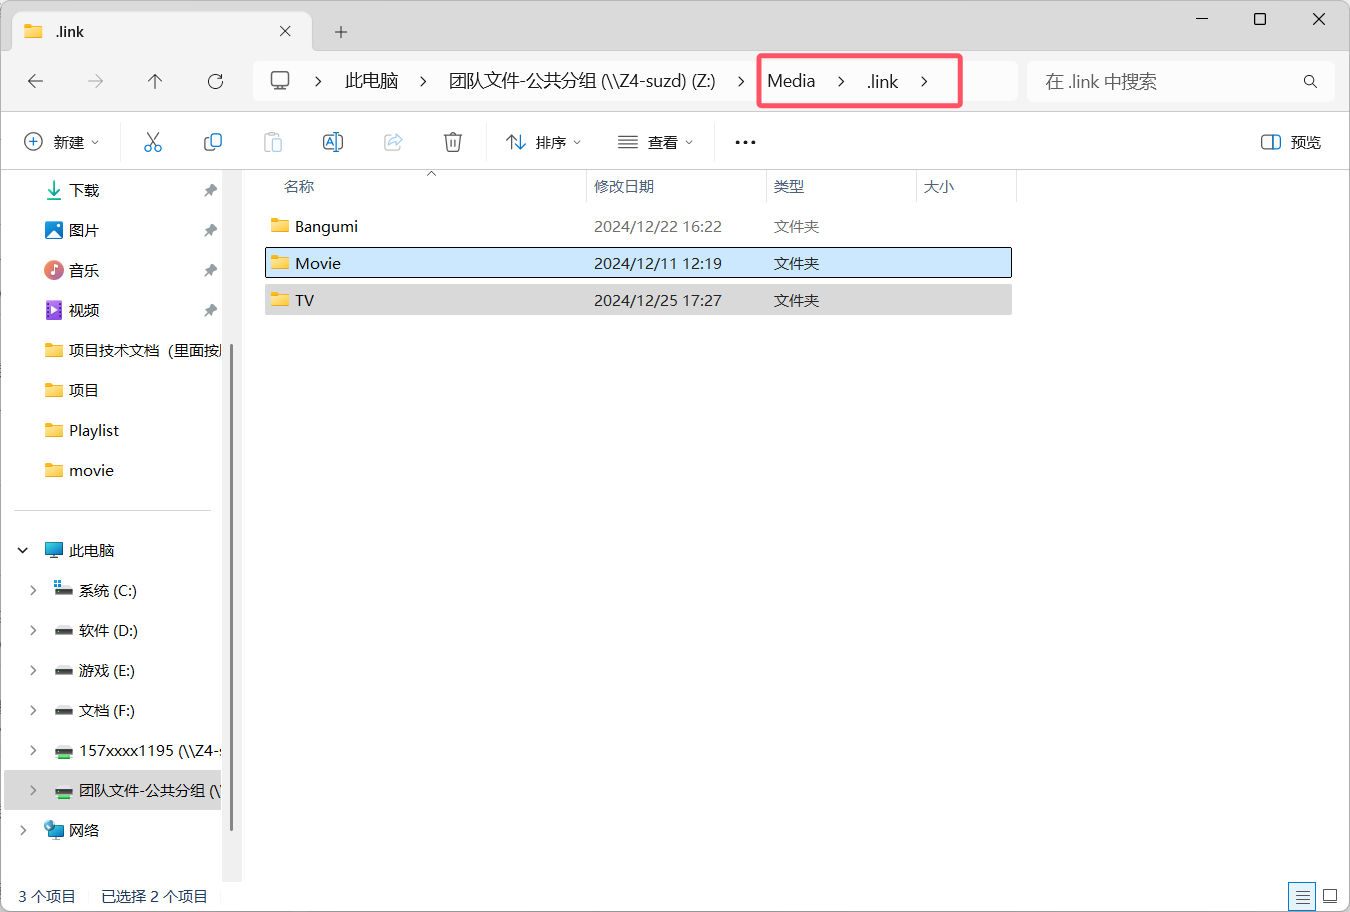The width and height of the screenshot is (1350, 912).
Task: Click the Rename icon in toolbar
Action: tap(333, 142)
